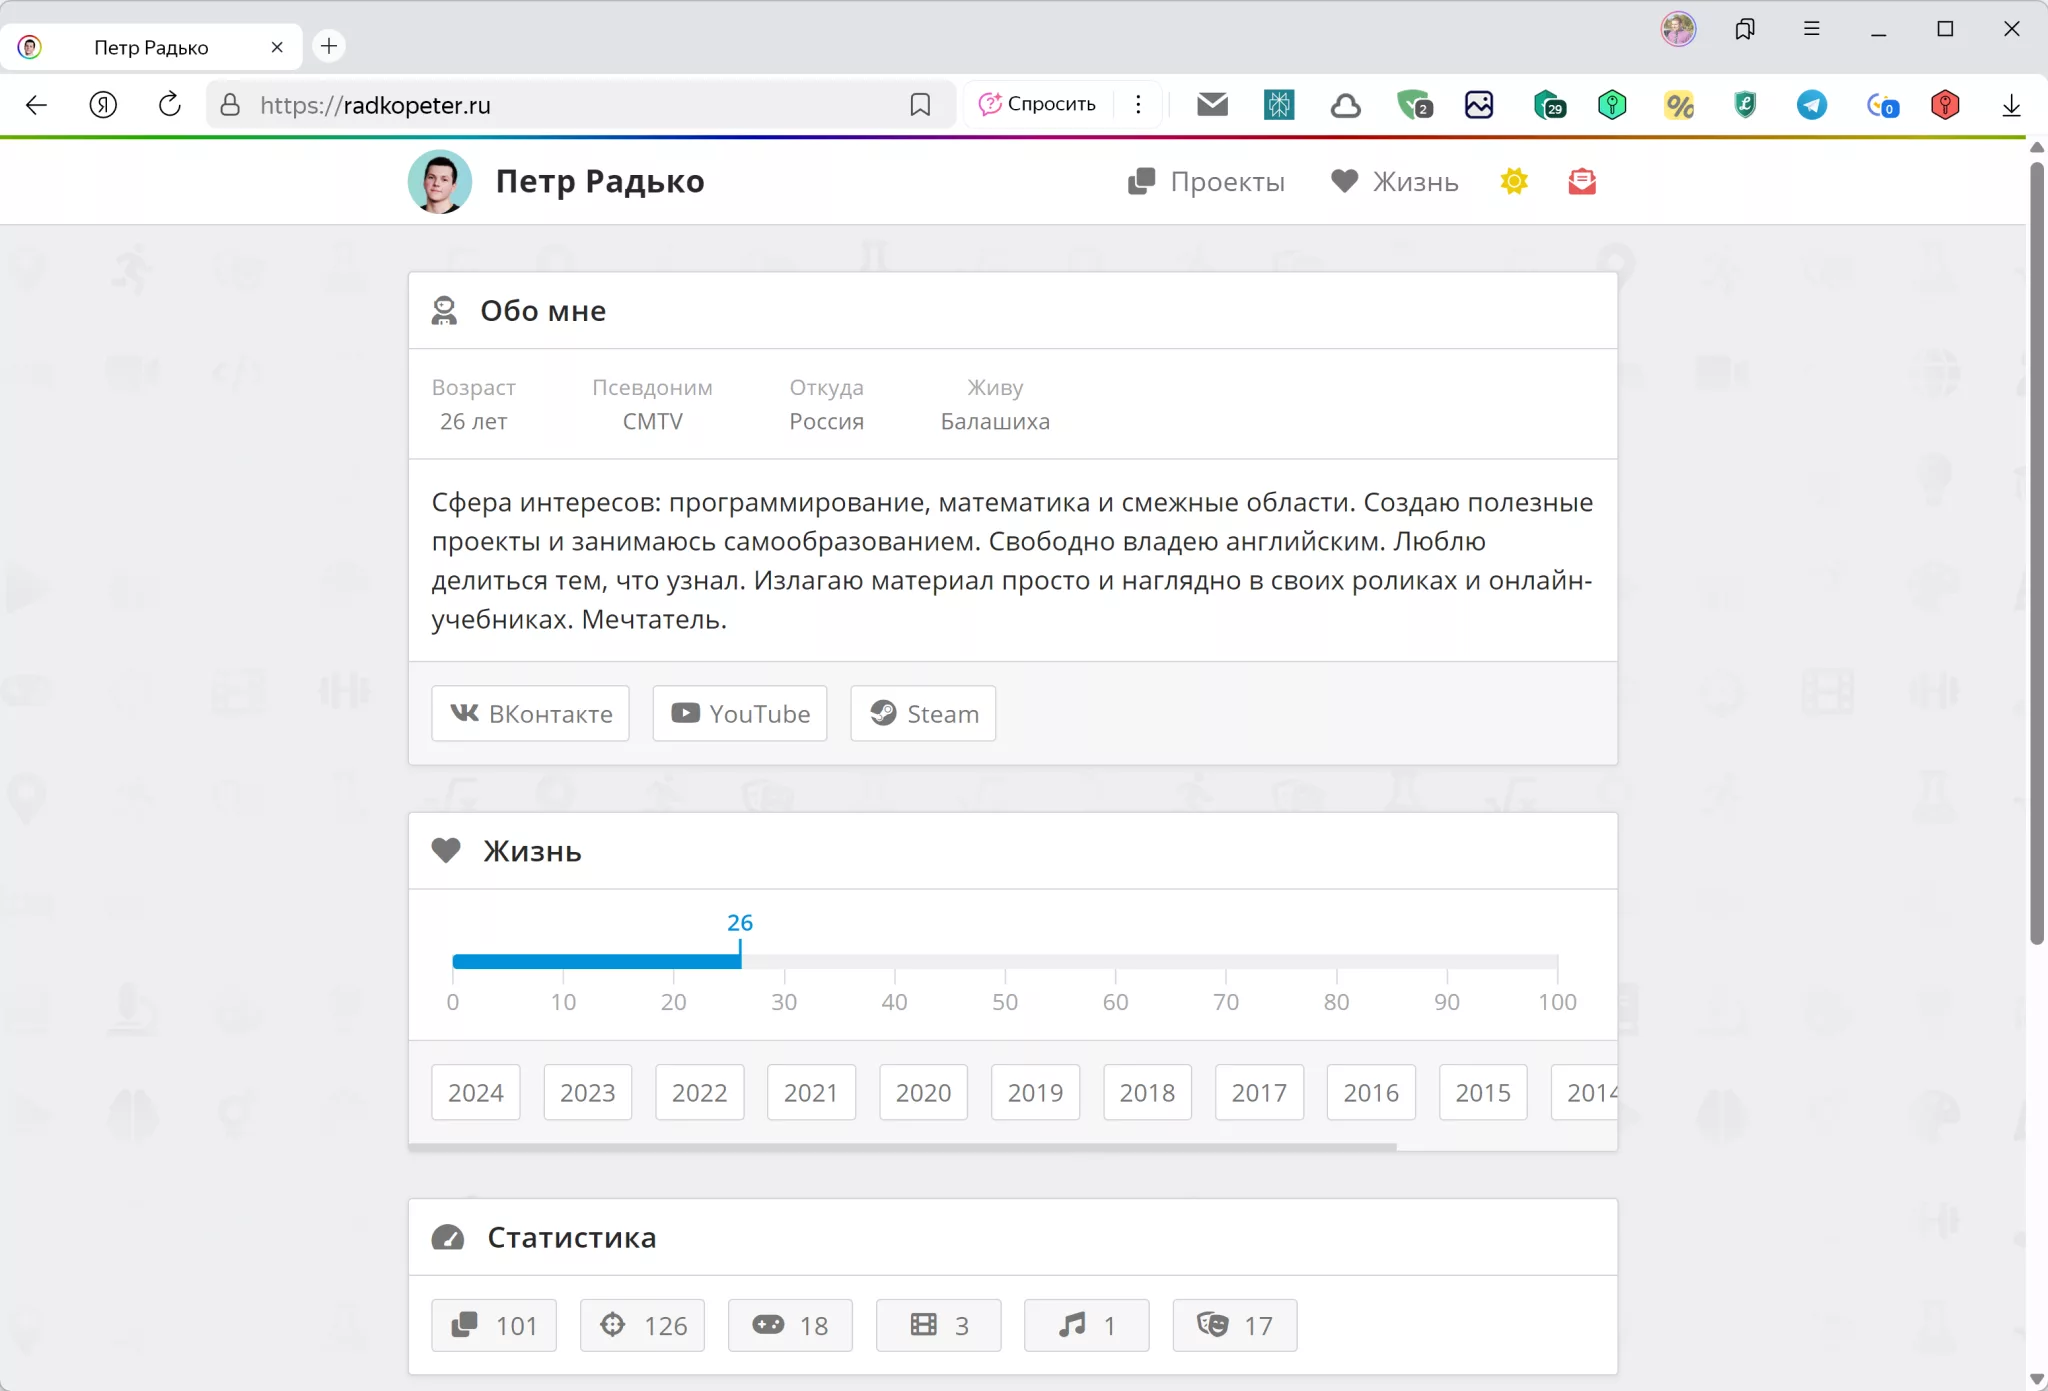Click the Telegram extension icon

point(1812,104)
